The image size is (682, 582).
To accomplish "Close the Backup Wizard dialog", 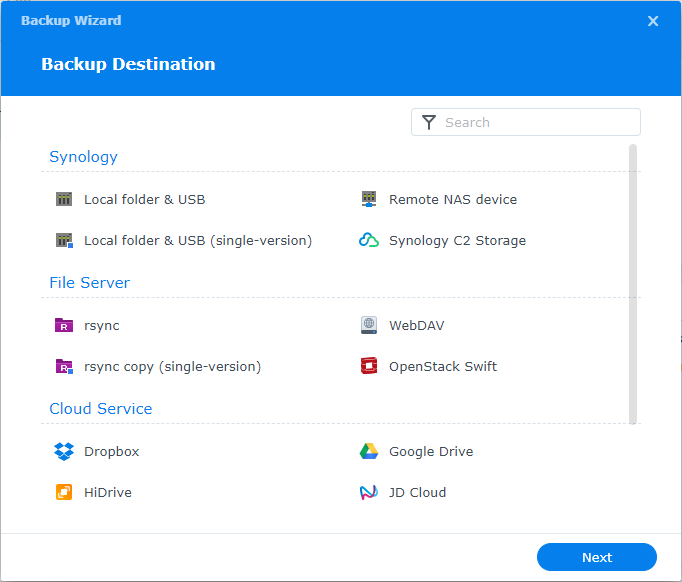I will 653,21.
